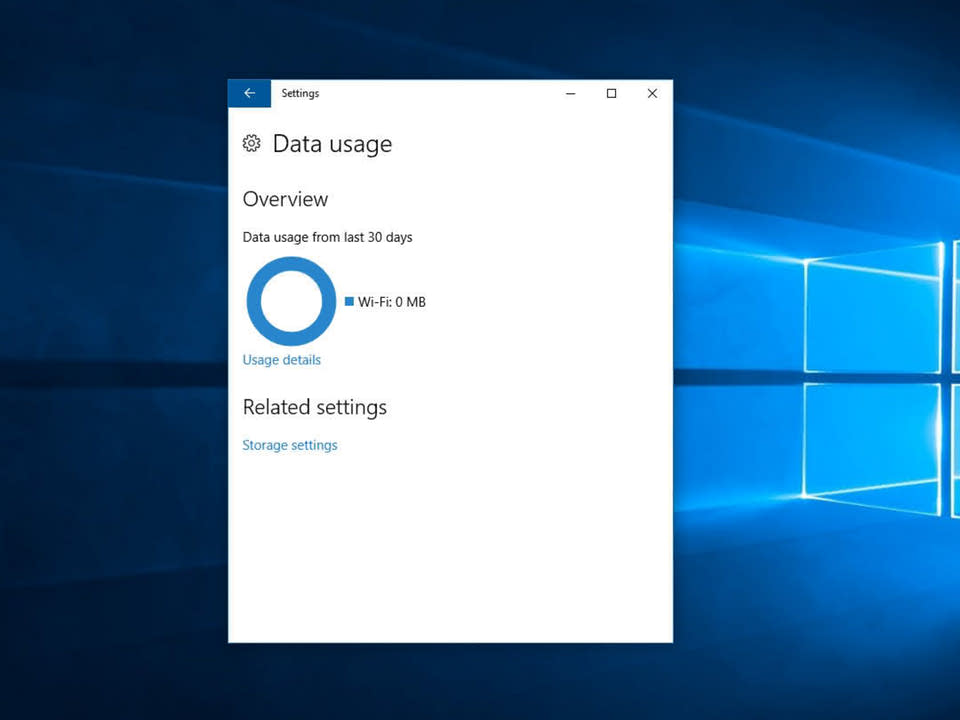Click the gear icon beside Data usage
The image size is (960, 720).
(x=251, y=143)
